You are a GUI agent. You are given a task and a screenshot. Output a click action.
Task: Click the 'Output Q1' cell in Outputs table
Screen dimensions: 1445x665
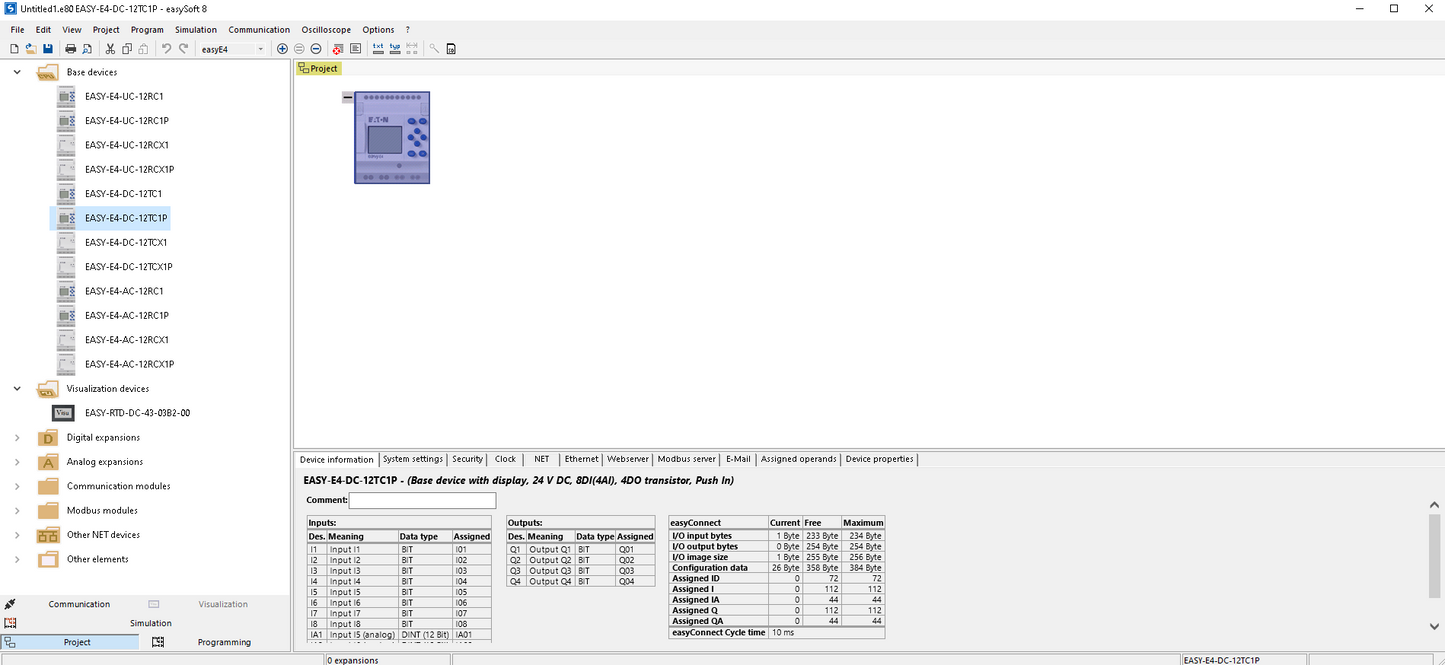point(550,549)
